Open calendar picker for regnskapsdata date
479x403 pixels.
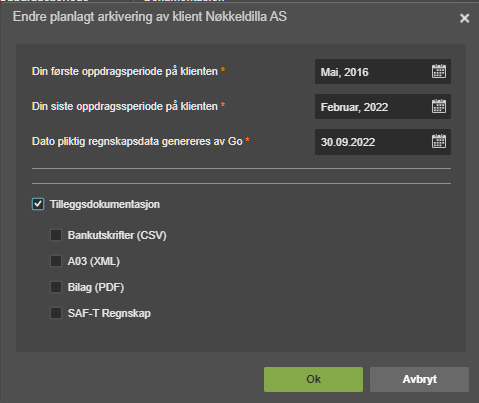[439, 141]
